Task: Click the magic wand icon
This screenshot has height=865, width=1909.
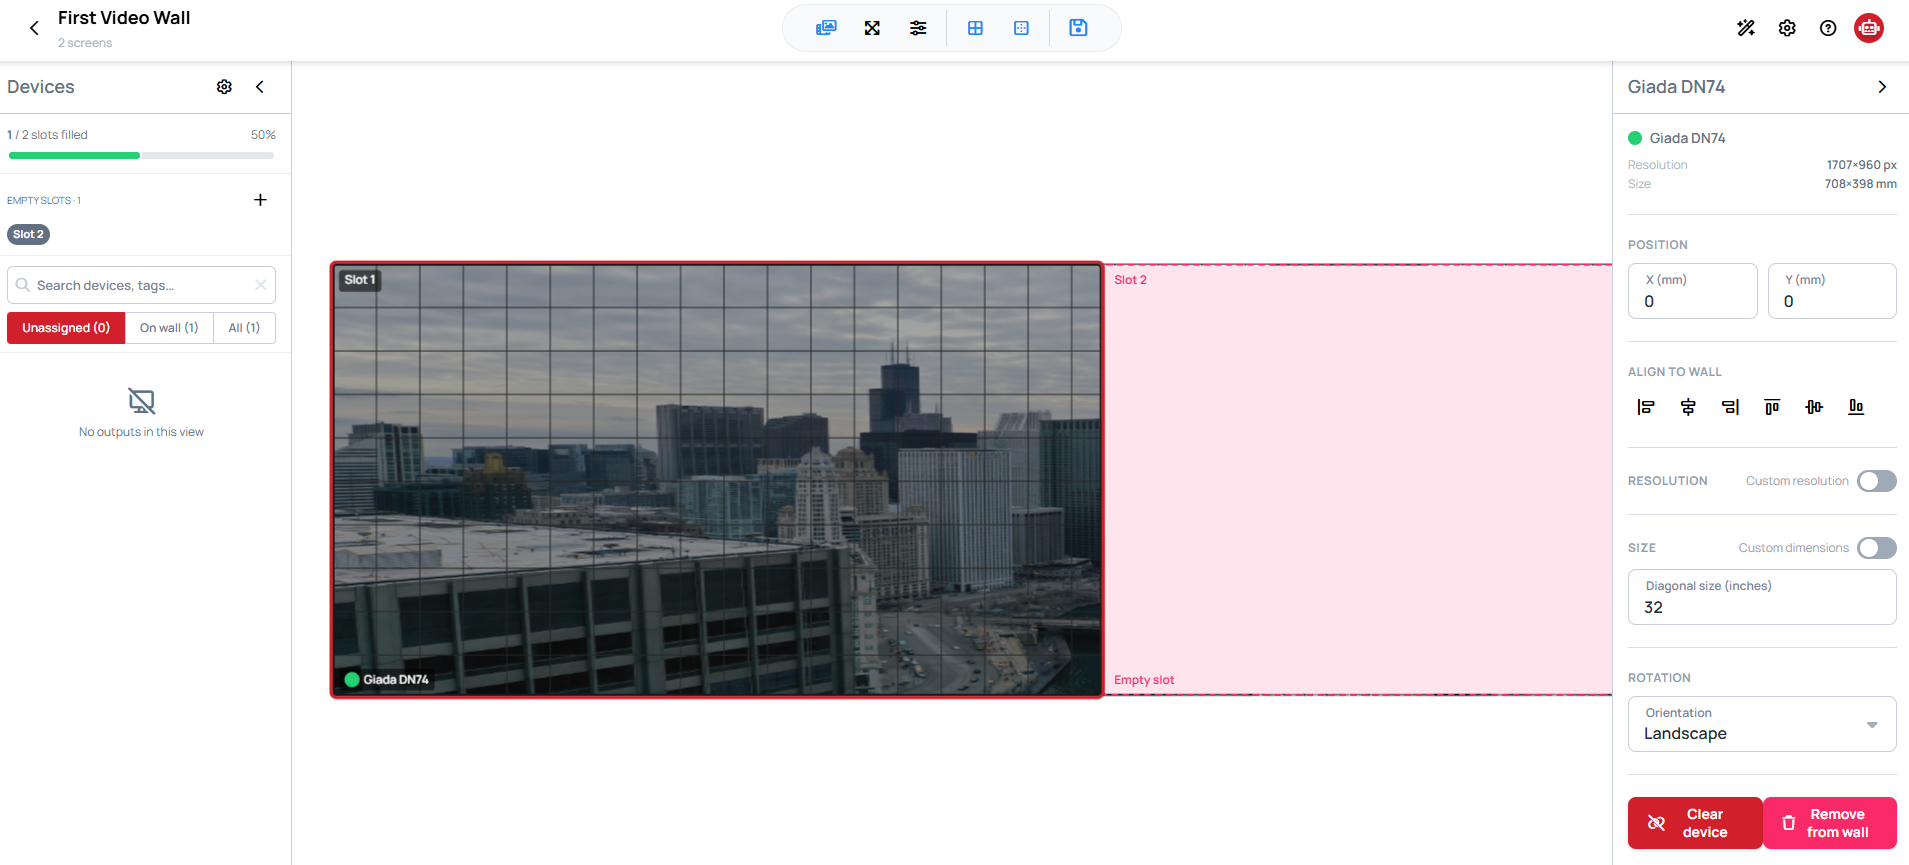Action: click(1746, 28)
